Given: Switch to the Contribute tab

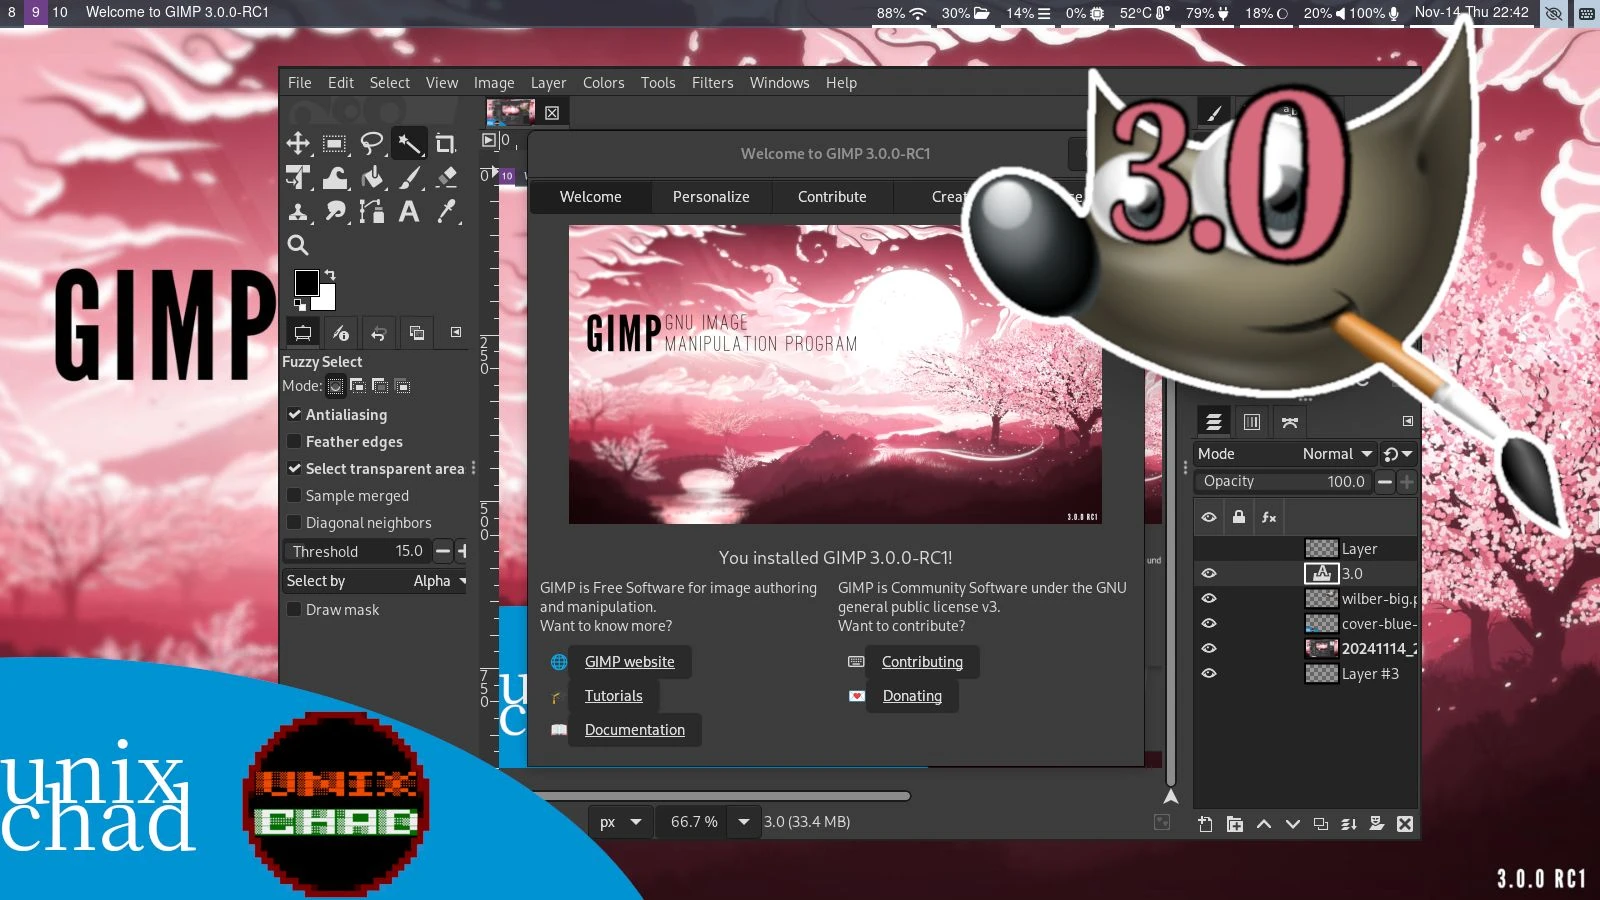Looking at the screenshot, I should pyautogui.click(x=832, y=197).
